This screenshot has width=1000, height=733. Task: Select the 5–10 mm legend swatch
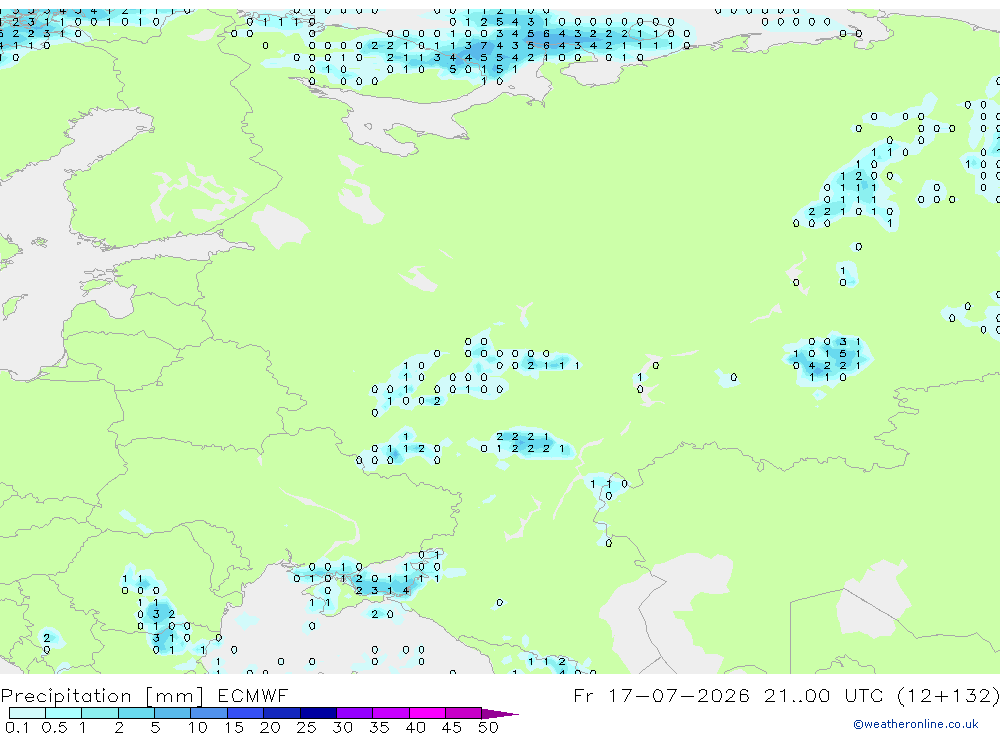click(x=172, y=713)
